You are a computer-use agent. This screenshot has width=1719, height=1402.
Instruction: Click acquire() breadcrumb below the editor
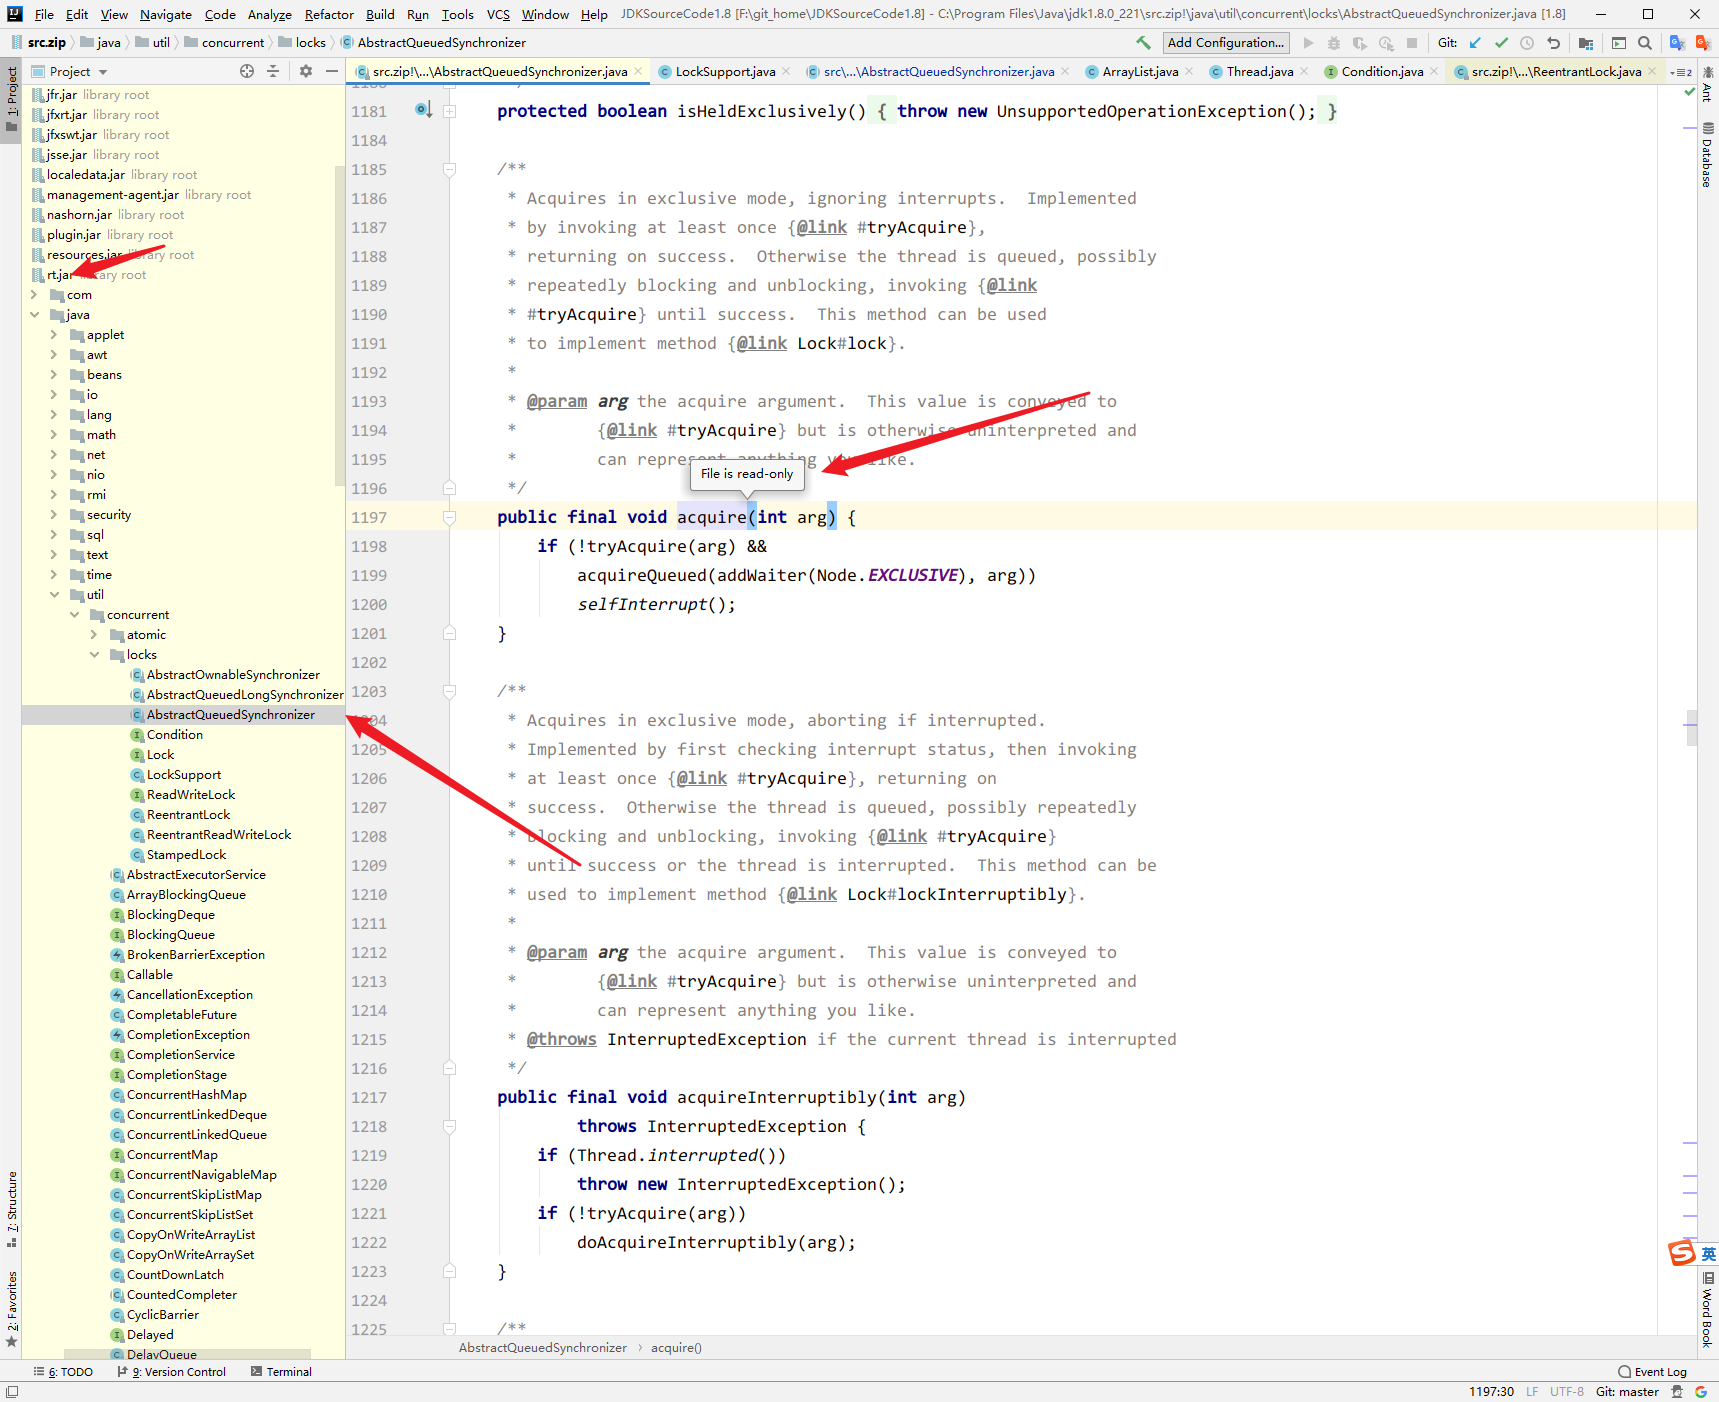[676, 1348]
